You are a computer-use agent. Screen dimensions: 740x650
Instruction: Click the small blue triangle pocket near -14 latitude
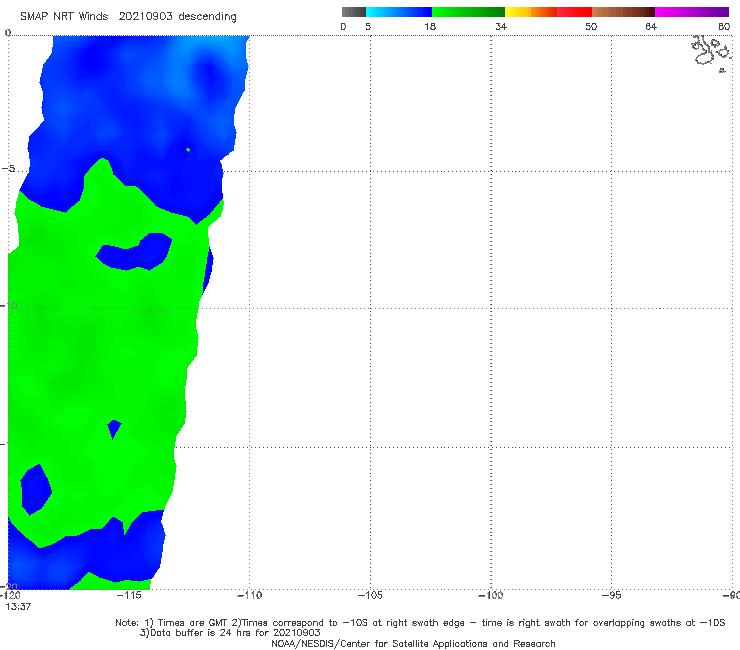coord(114,428)
